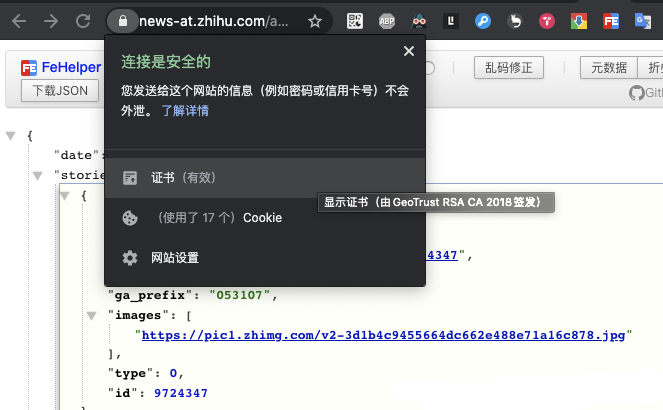Show the certificate (证书 有效) entry
663x410 pixels.
[265, 178]
